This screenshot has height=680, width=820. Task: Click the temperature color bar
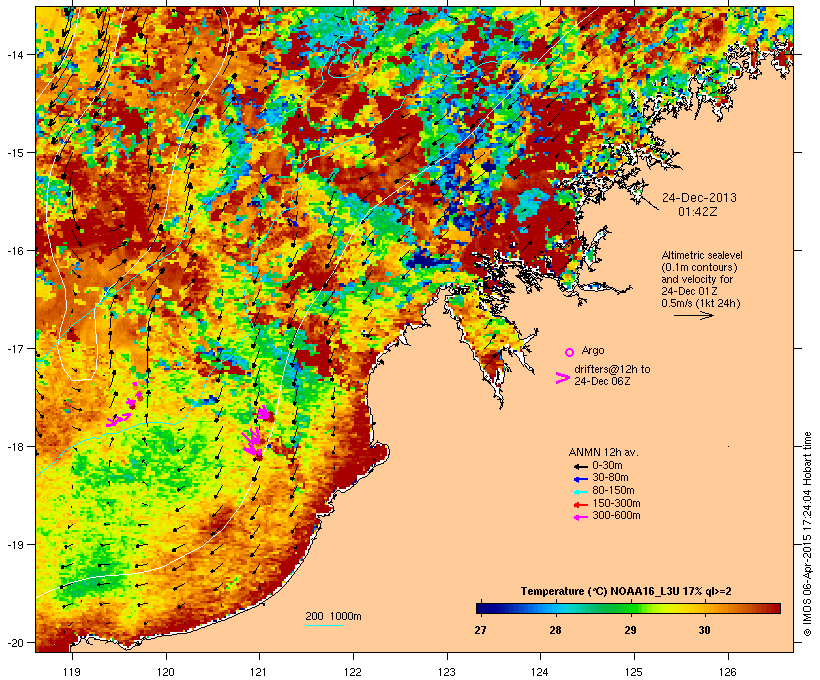tap(628, 608)
